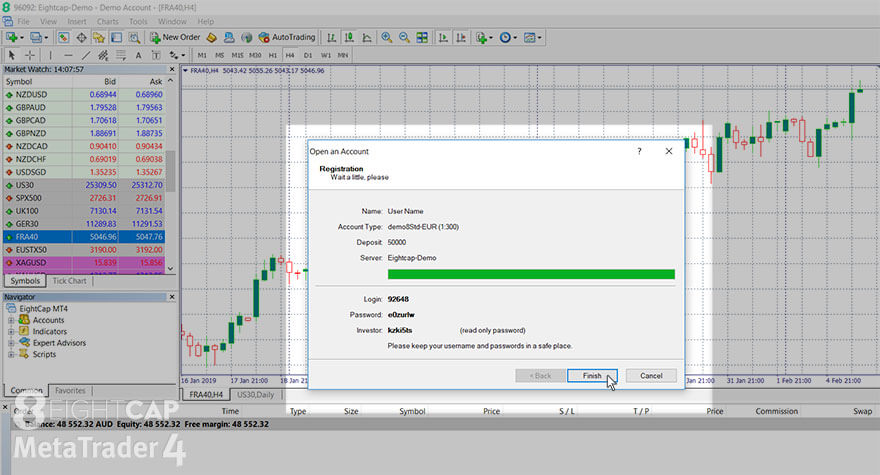880x475 pixels.
Task: Open the File menu
Action: [x=24, y=21]
